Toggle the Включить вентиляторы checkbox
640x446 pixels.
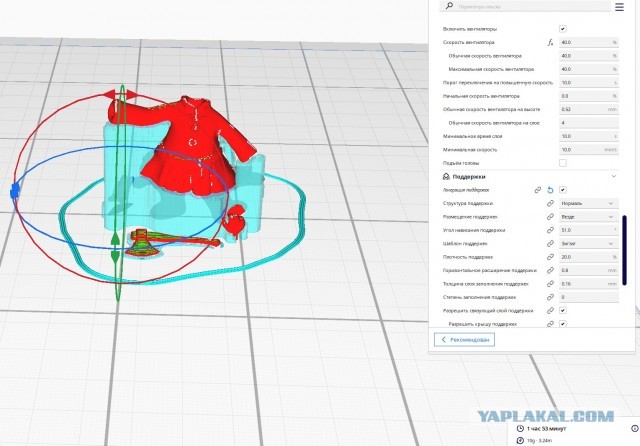[563, 29]
